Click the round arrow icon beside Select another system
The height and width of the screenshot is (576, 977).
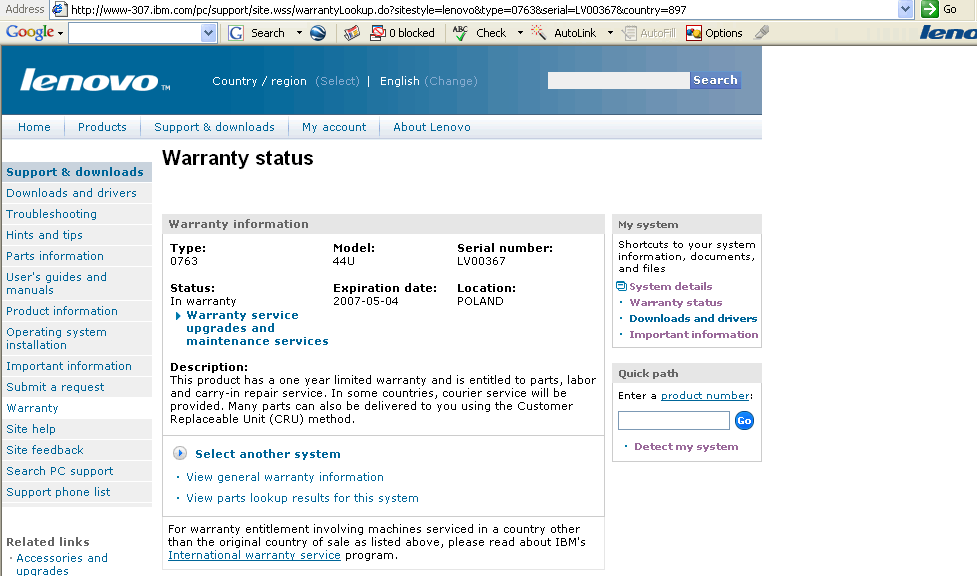tap(179, 453)
